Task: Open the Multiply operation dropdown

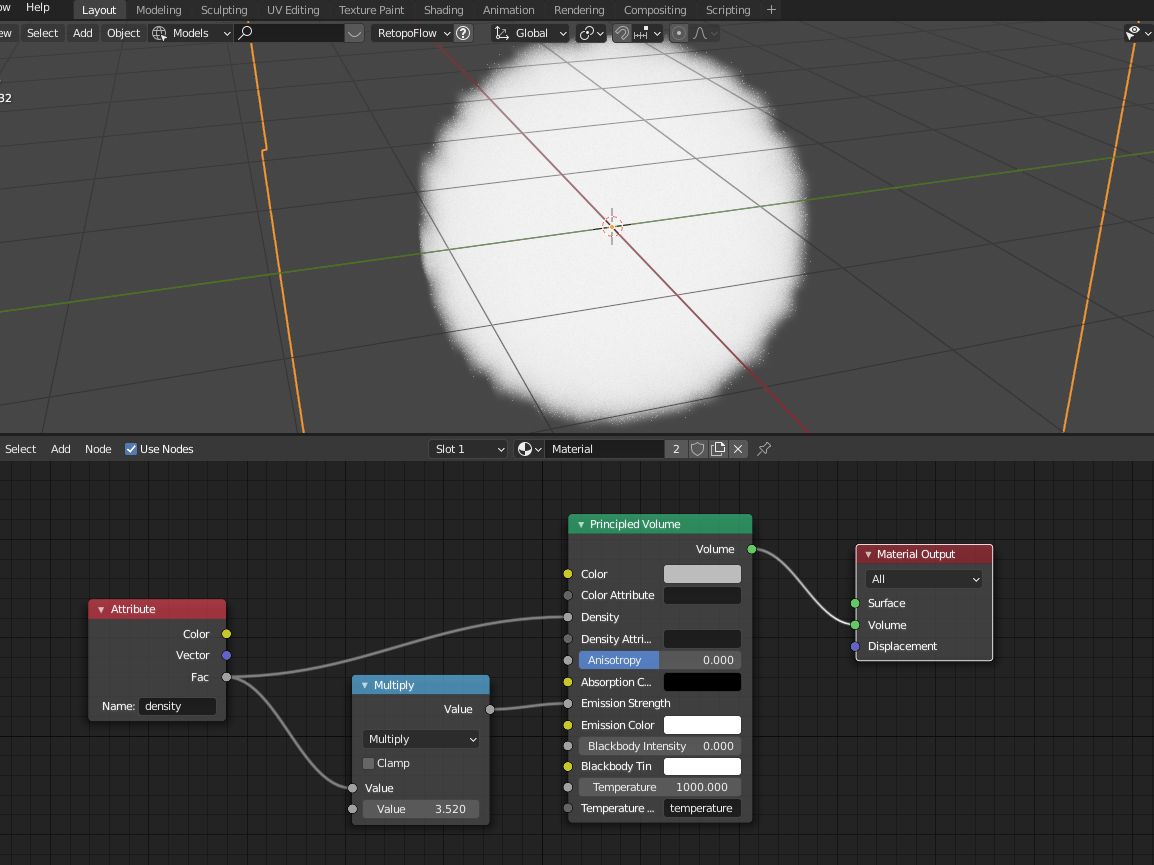Action: 421,739
